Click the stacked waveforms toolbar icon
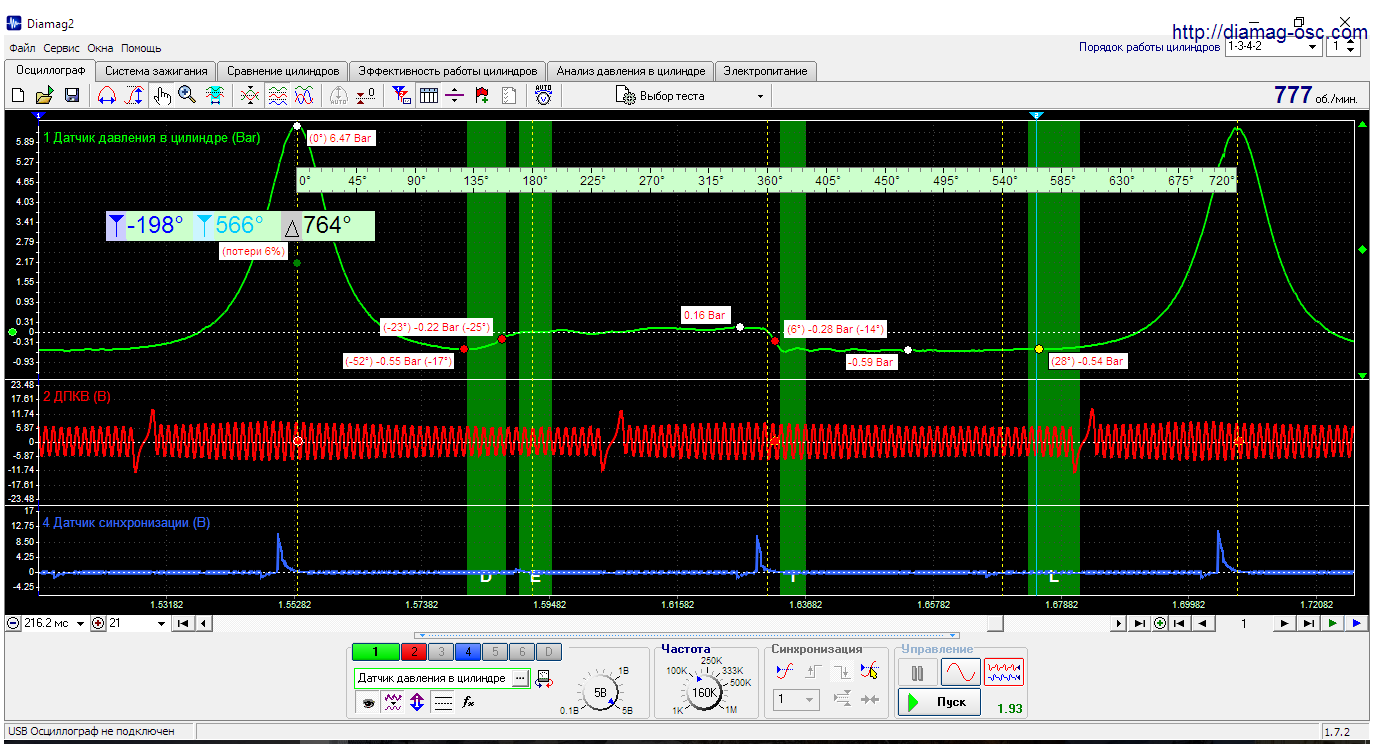Image resolution: width=1382 pixels, height=744 pixels. coord(278,96)
